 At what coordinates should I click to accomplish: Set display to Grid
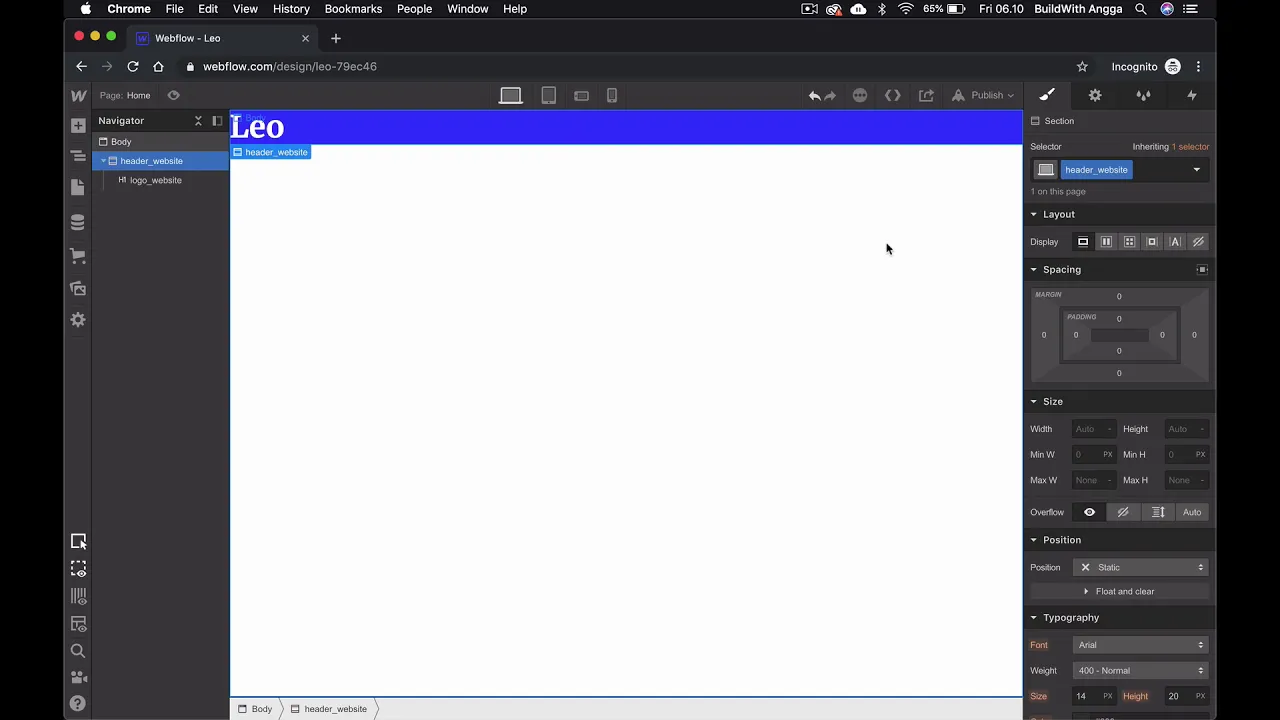(x=1129, y=242)
